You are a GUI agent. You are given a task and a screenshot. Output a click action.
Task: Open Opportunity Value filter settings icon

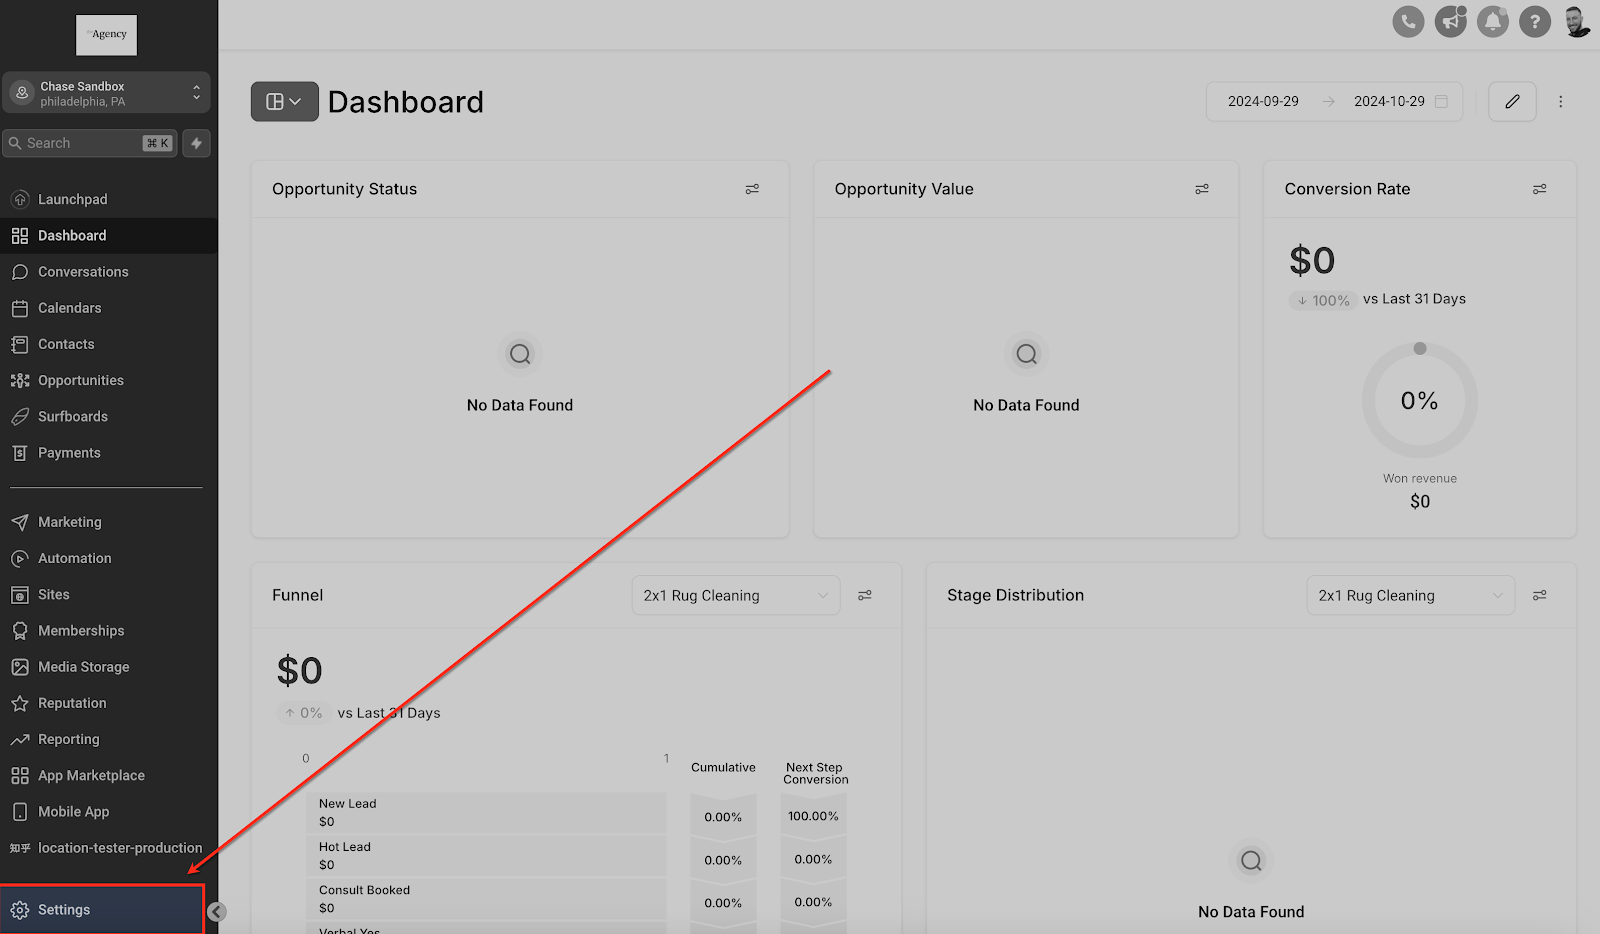[1202, 189]
